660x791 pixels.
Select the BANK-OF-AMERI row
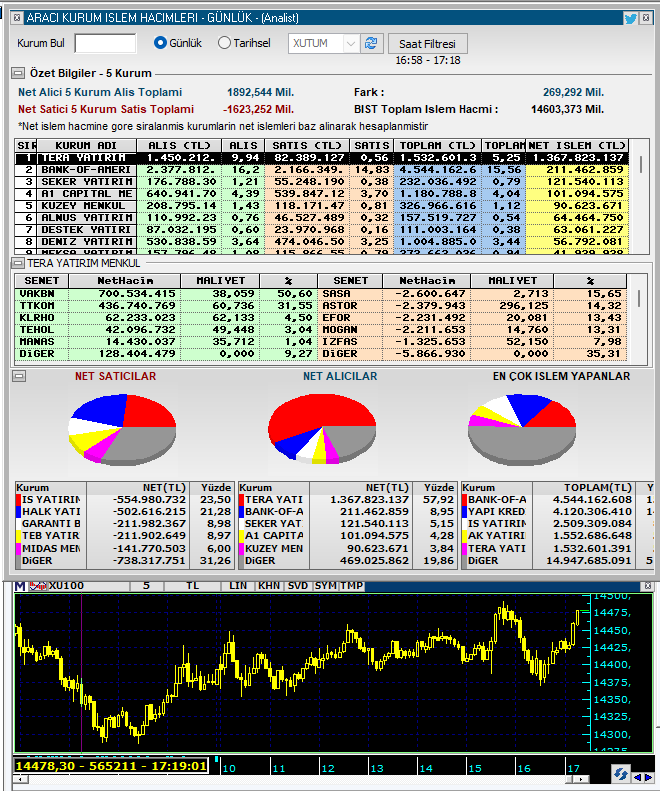pos(322,170)
